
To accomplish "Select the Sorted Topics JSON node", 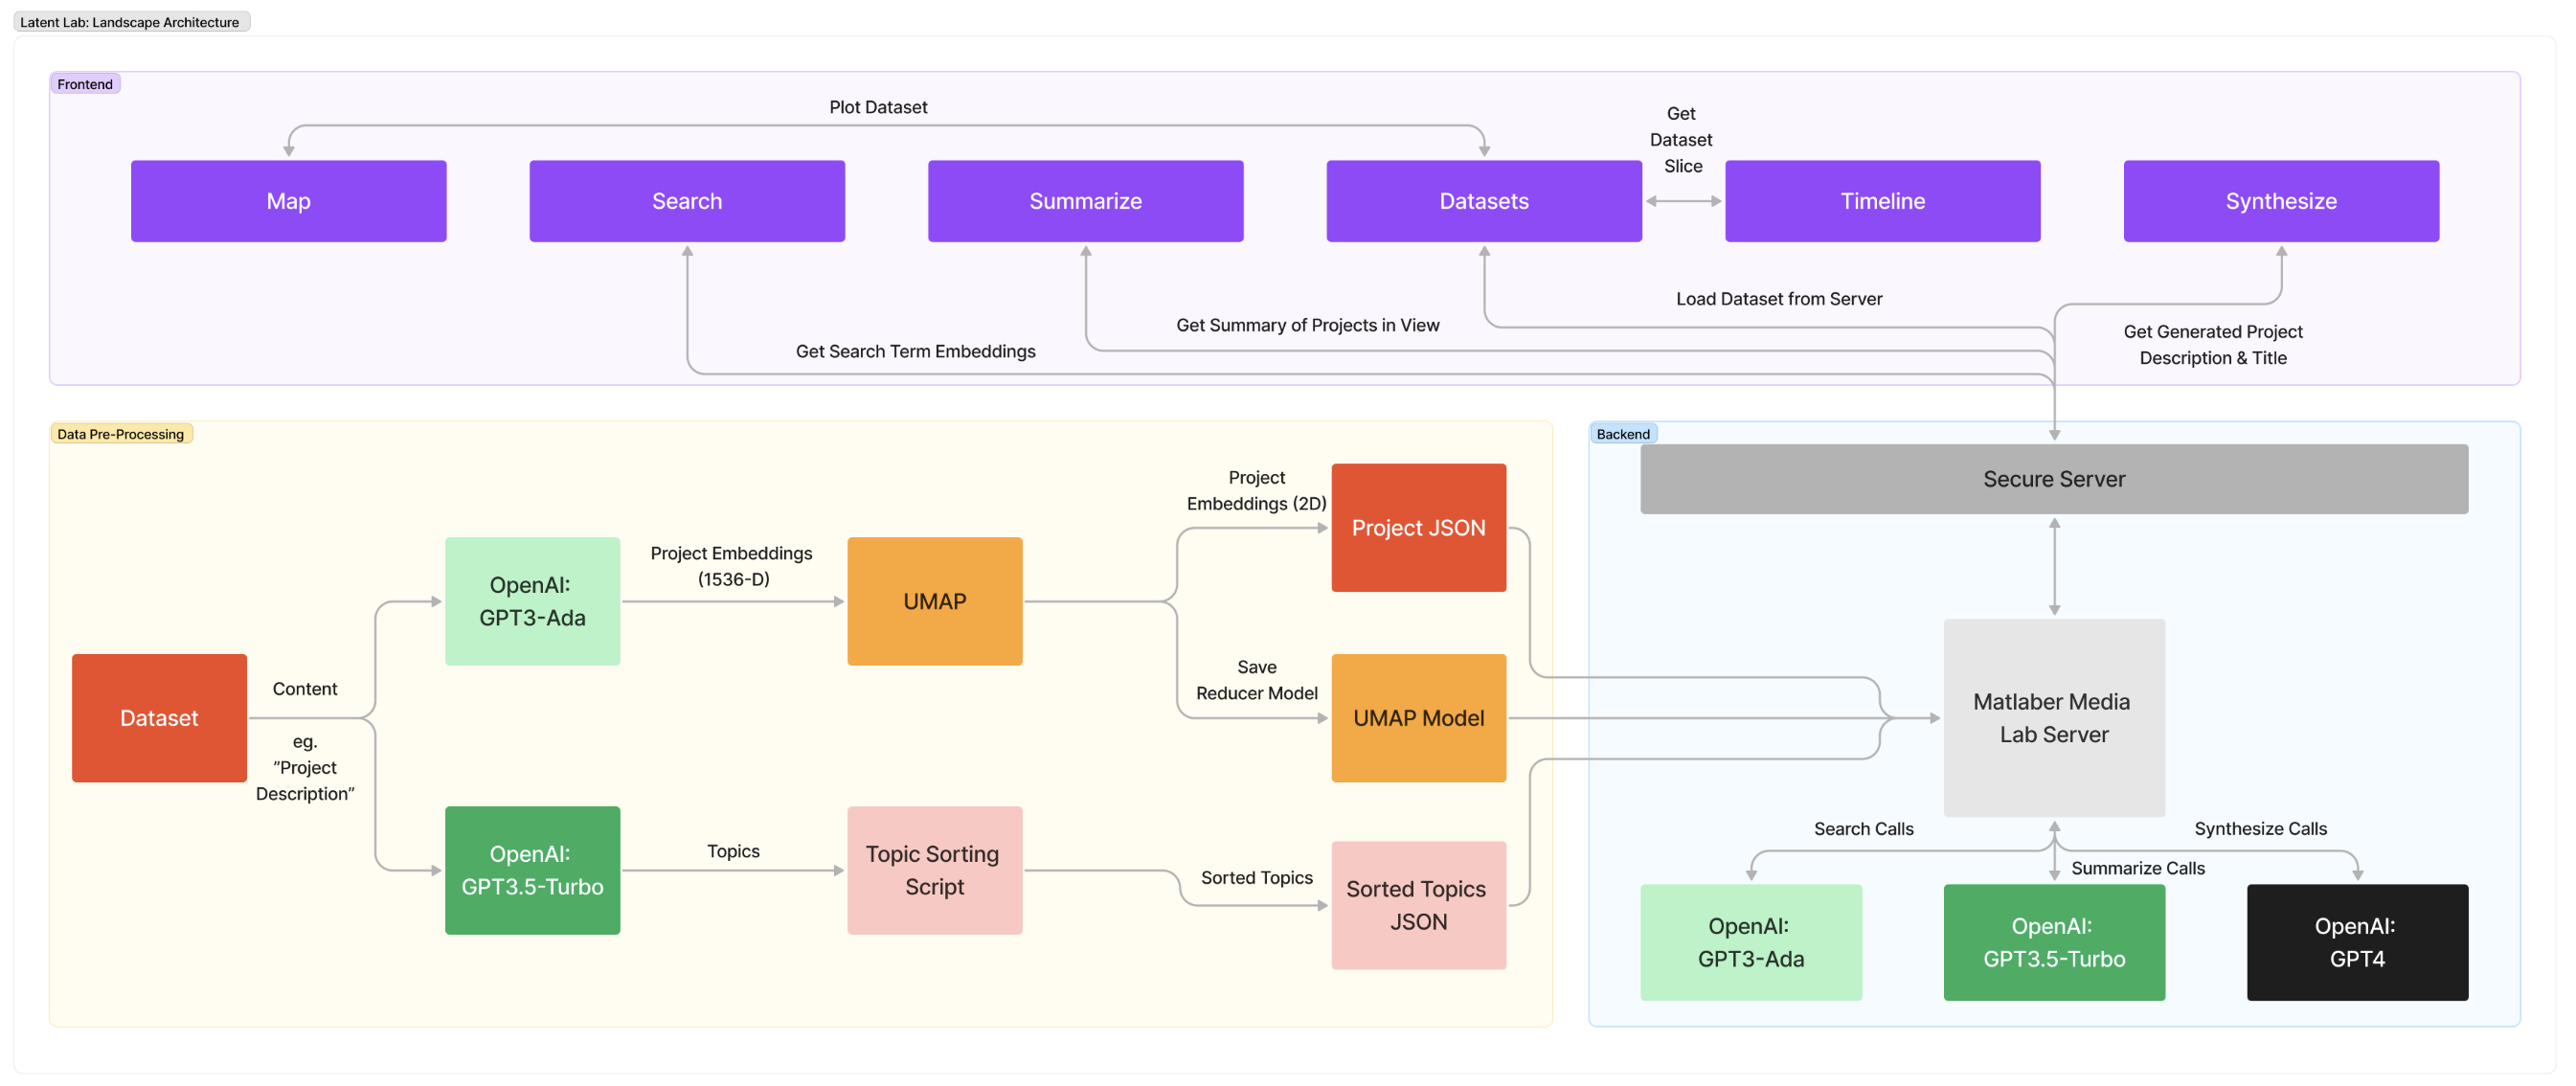I will pyautogui.click(x=1418, y=905).
